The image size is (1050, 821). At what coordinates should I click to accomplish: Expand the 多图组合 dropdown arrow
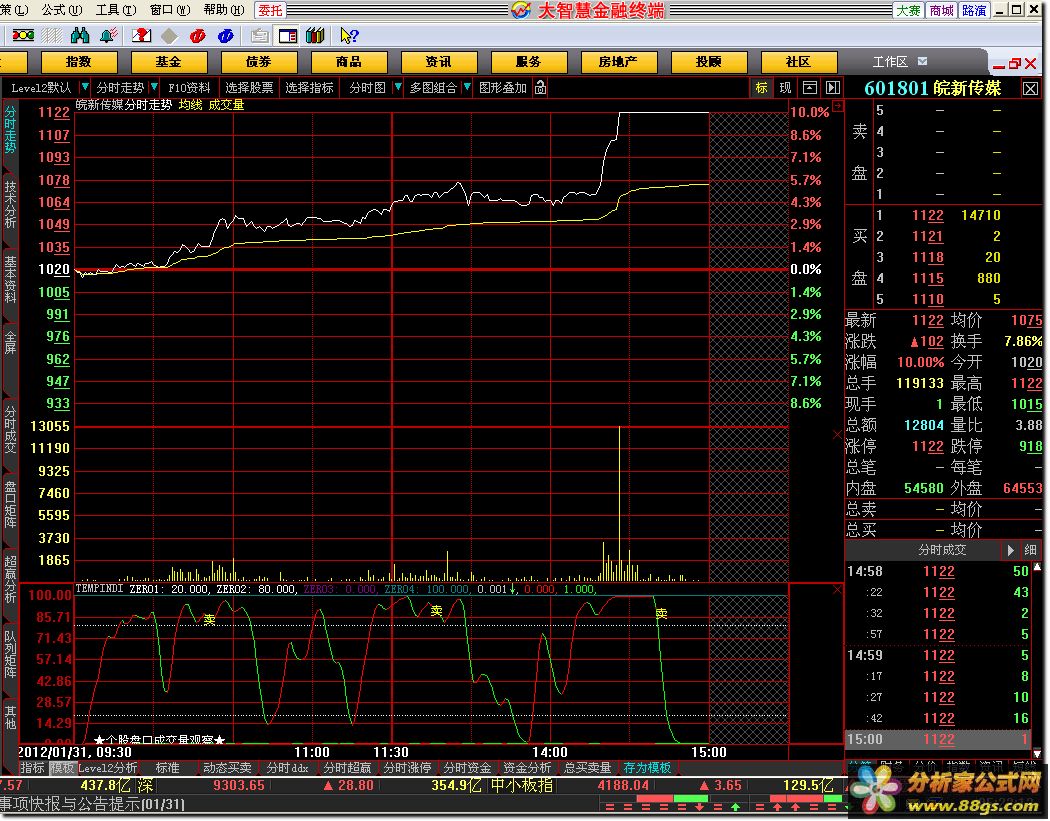pos(467,87)
